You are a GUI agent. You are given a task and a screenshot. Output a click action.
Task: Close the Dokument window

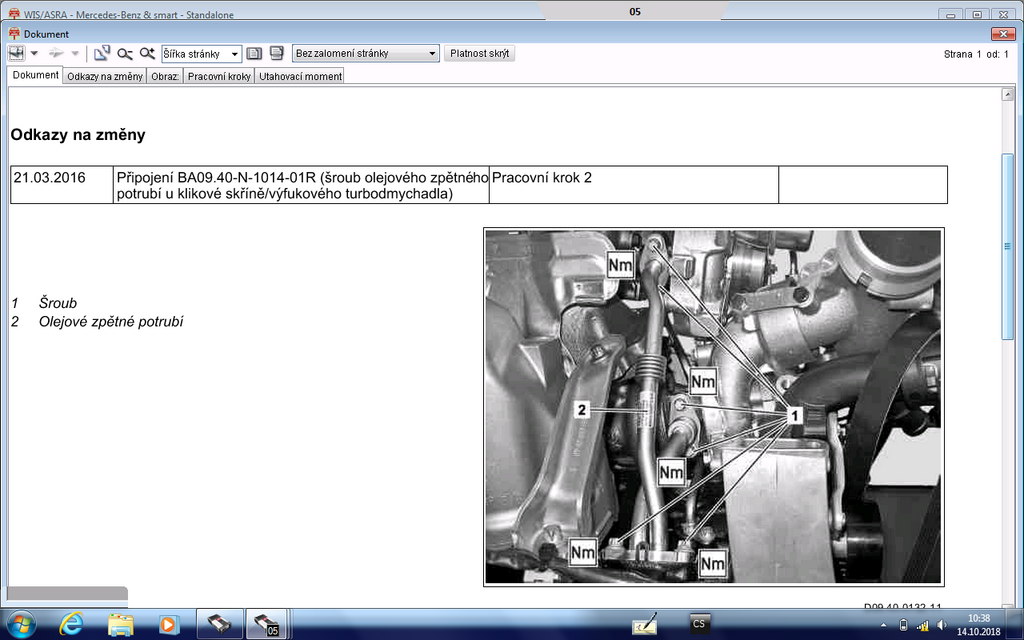click(x=1002, y=34)
